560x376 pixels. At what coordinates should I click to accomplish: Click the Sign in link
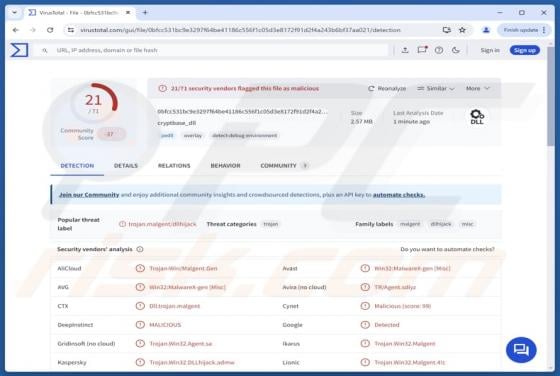pos(490,50)
